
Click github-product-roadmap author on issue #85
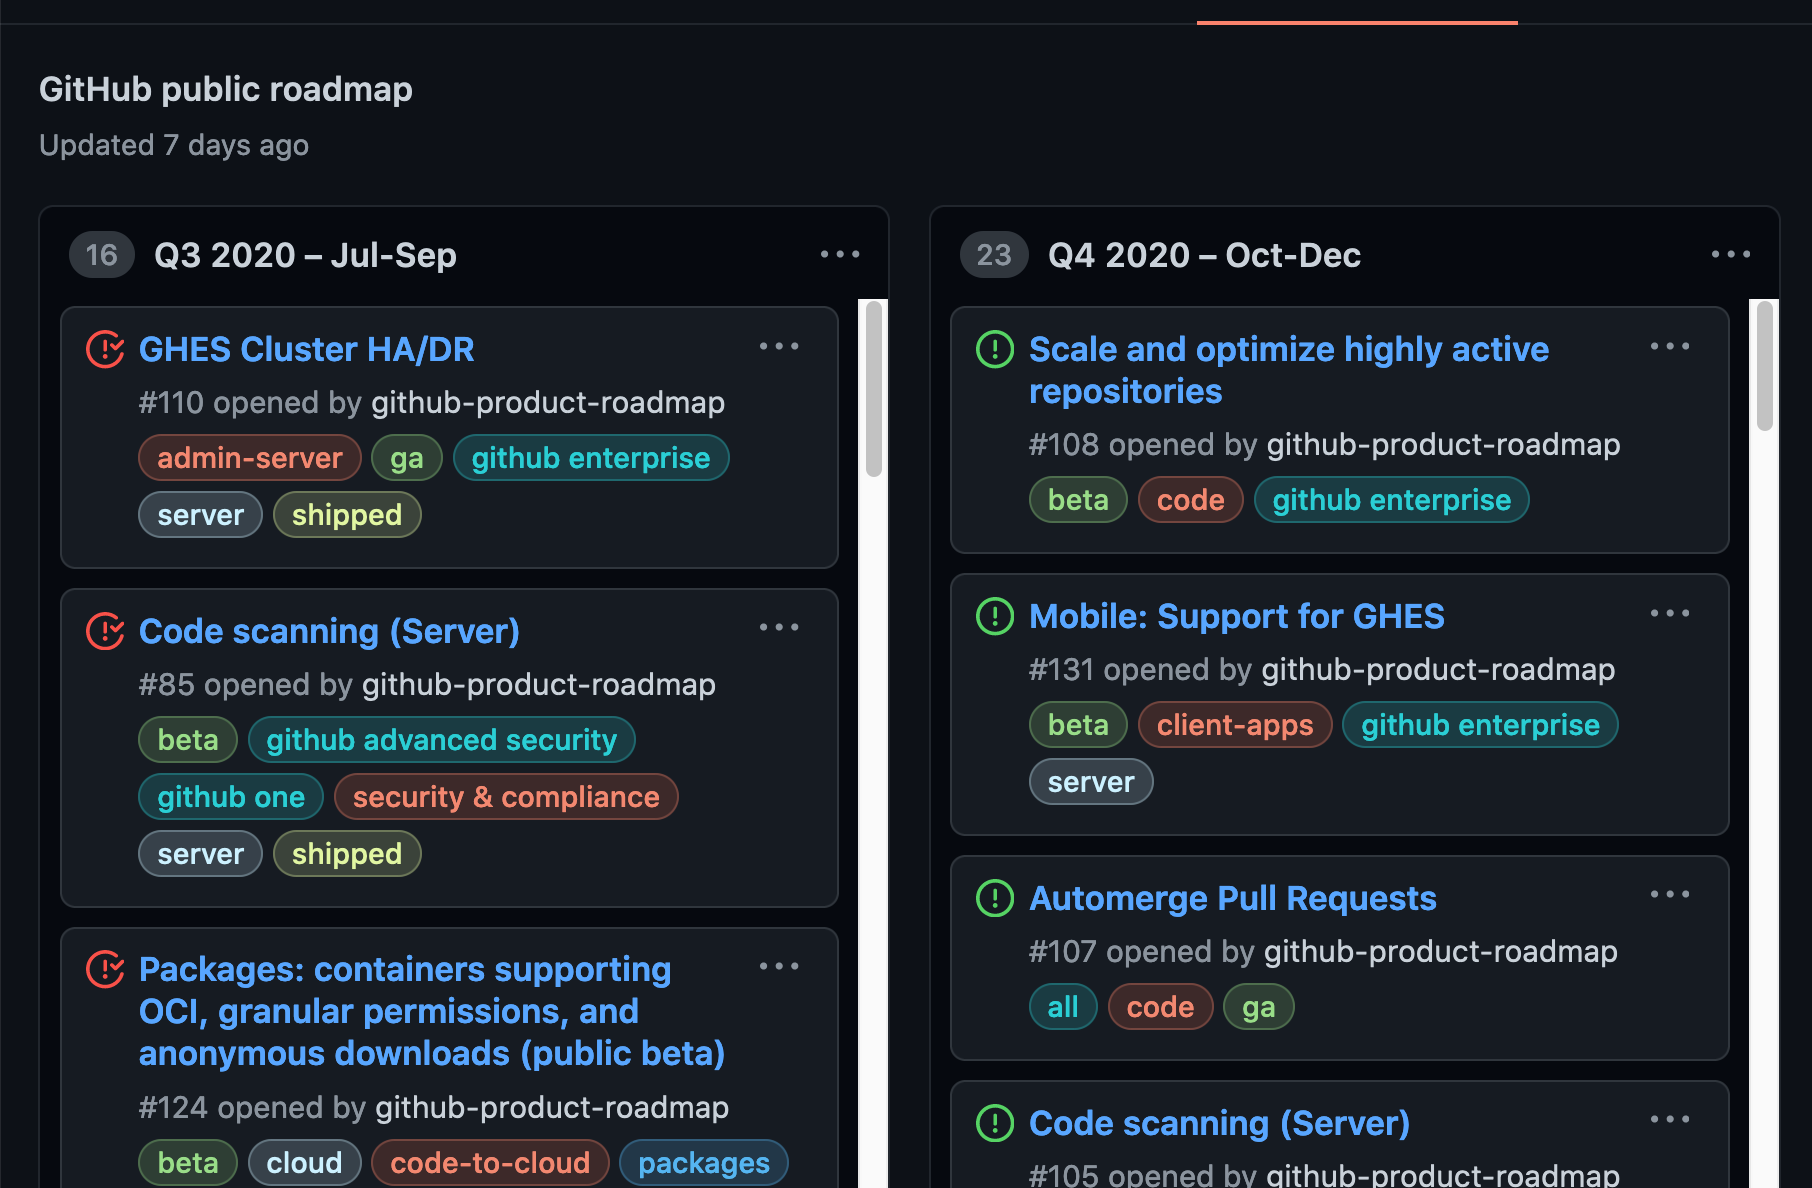[539, 684]
